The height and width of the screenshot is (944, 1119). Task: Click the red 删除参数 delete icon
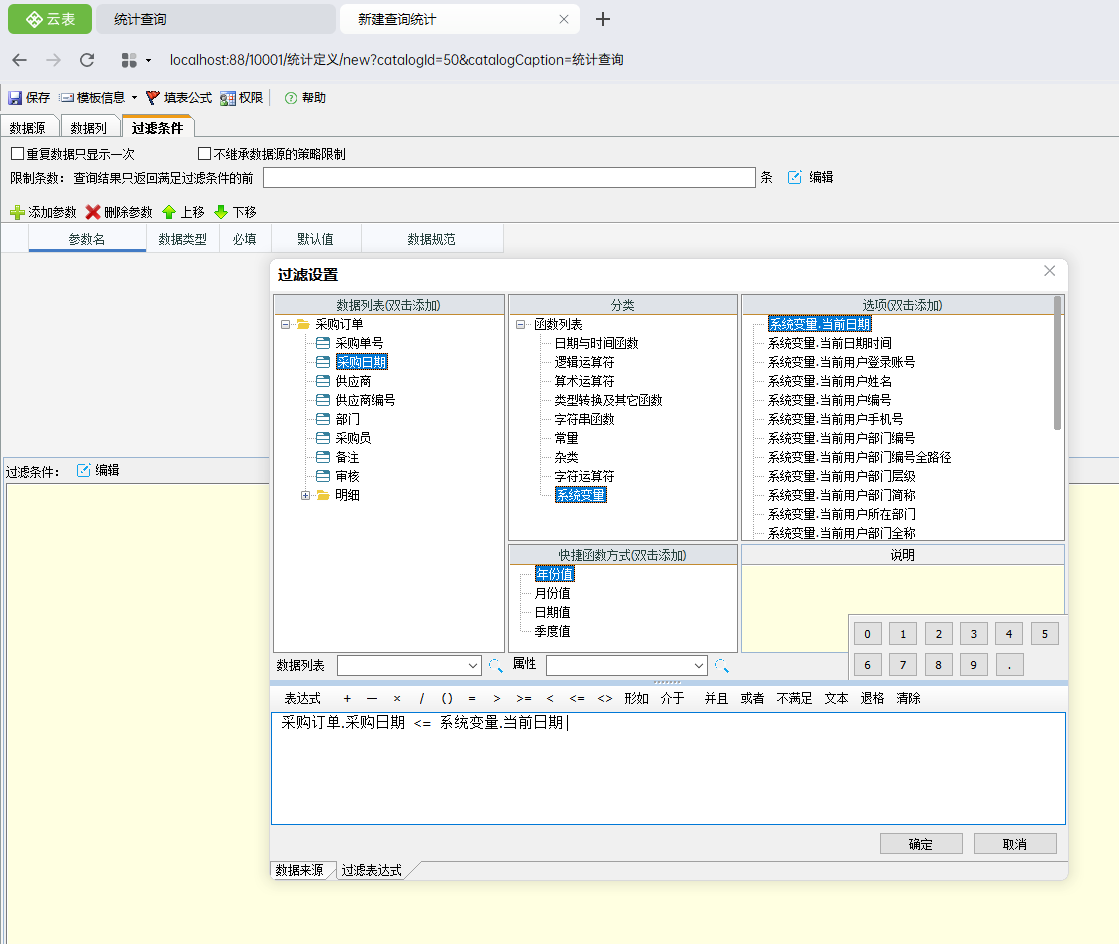point(93,212)
